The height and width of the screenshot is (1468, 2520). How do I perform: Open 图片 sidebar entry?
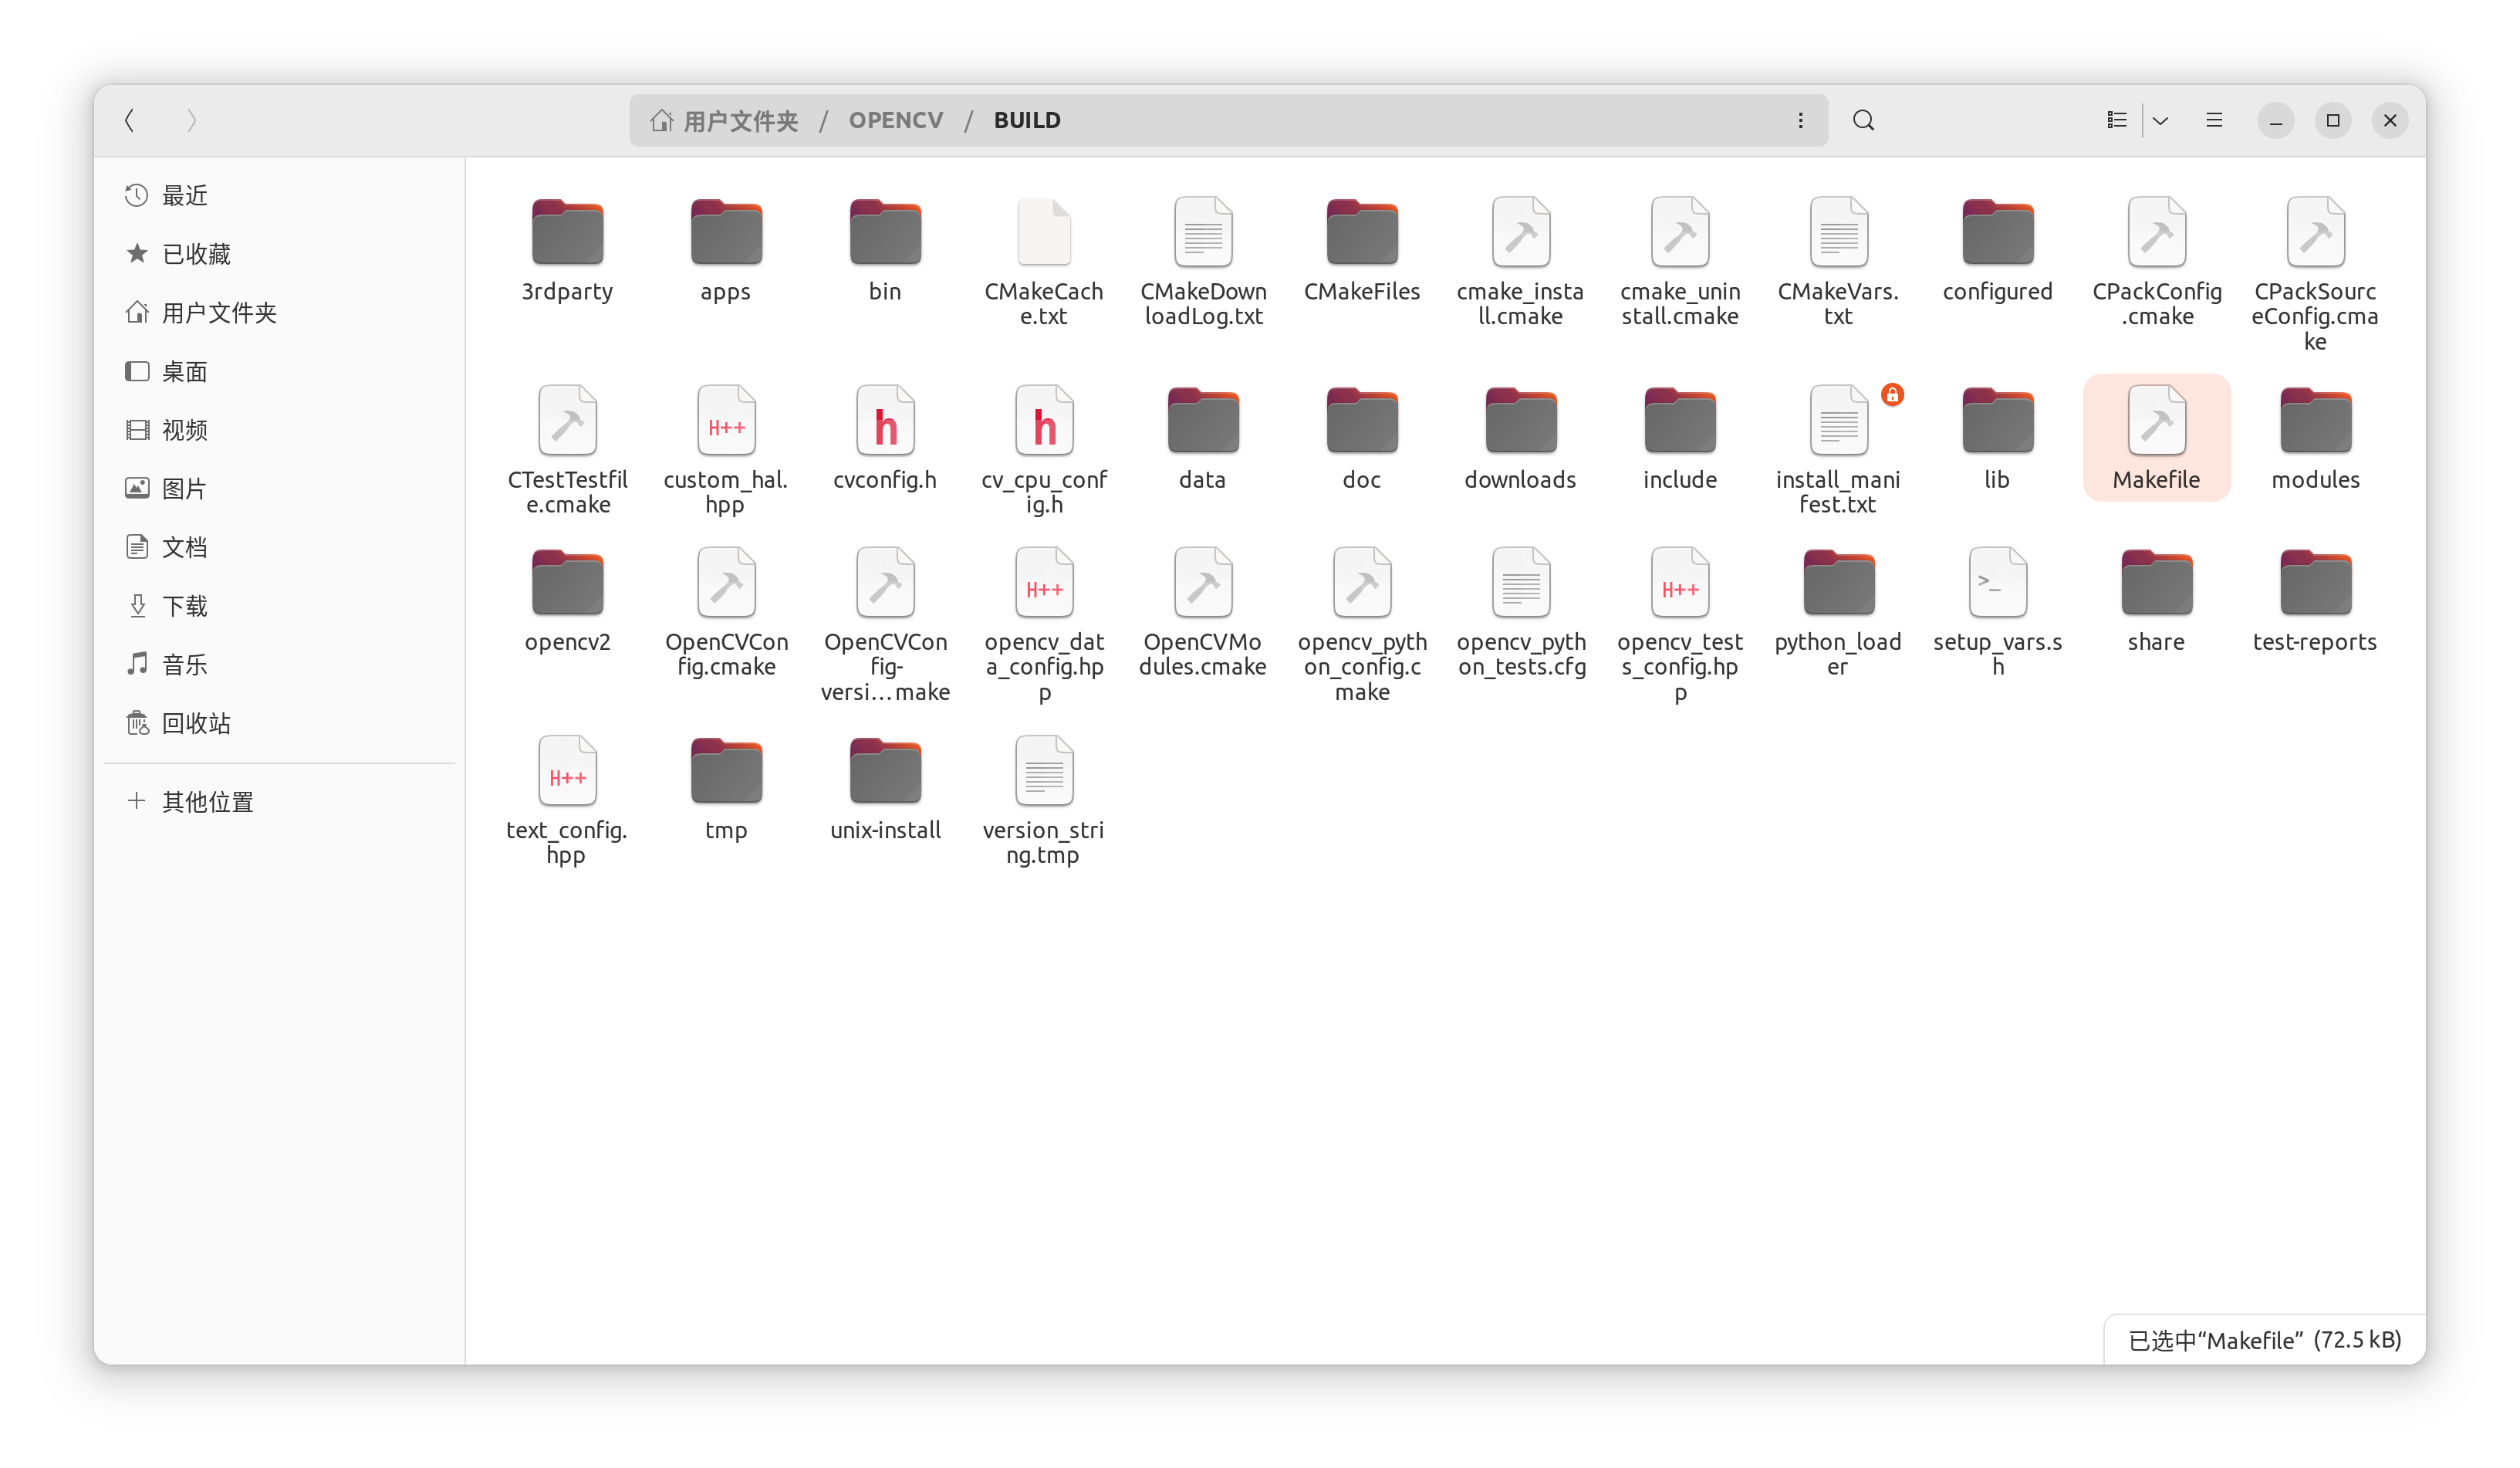[280, 488]
